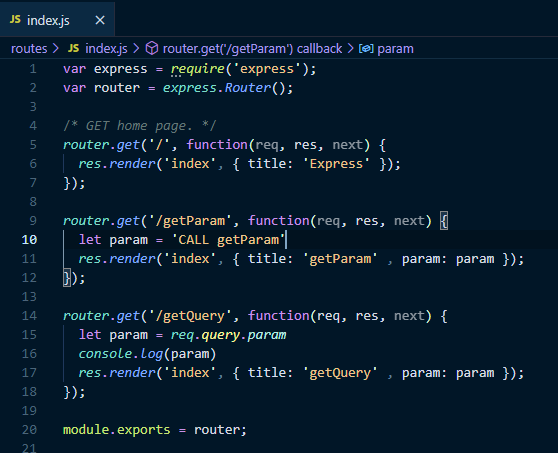Click 'res.render' on line 6
The image size is (558, 453).
click(x=117, y=164)
